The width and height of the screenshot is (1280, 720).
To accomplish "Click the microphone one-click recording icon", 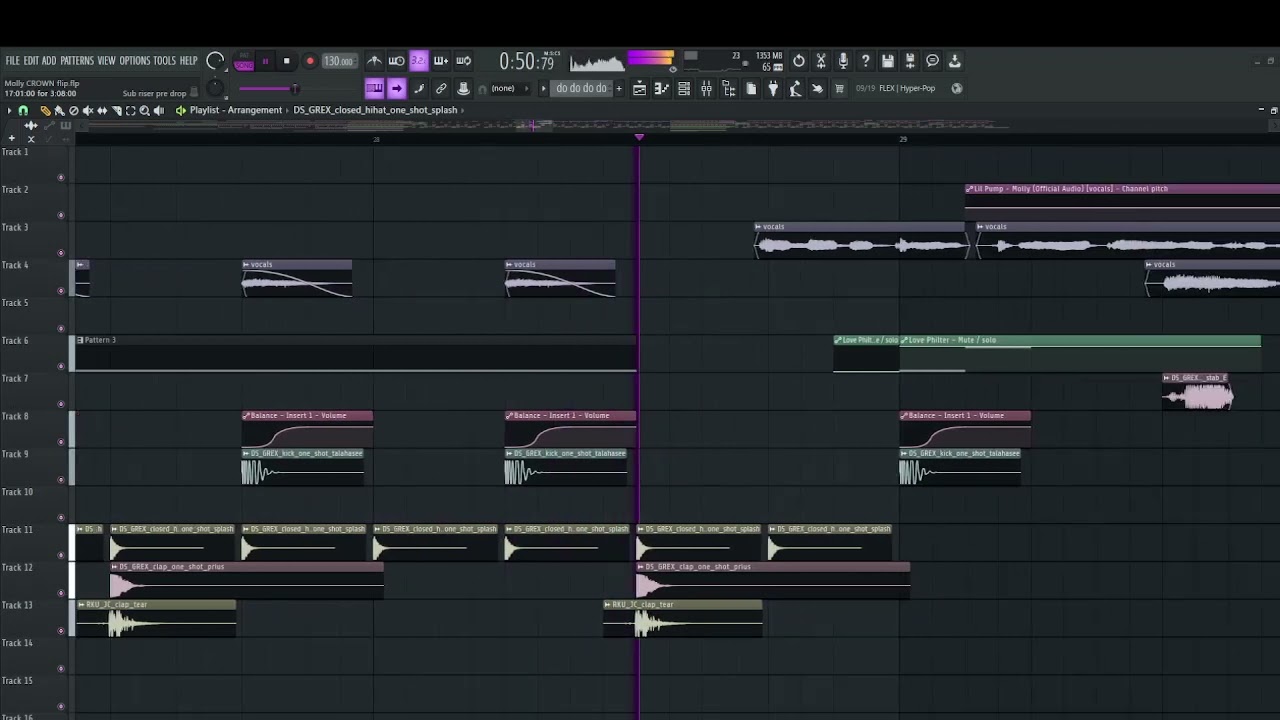I will pyautogui.click(x=843, y=61).
